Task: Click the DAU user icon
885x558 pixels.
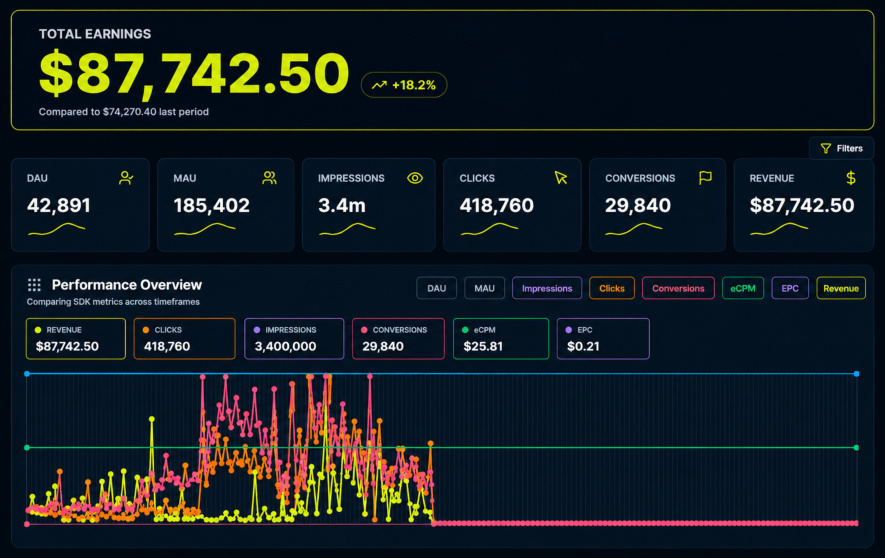Action: pos(126,178)
